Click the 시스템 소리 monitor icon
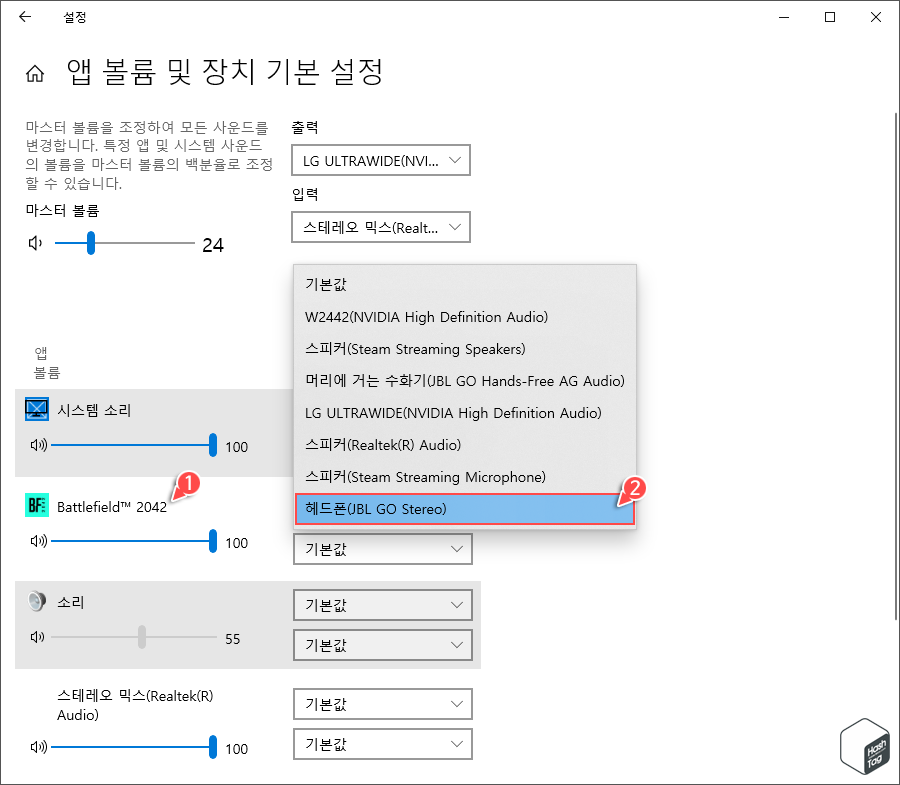This screenshot has width=900, height=785. [37, 410]
